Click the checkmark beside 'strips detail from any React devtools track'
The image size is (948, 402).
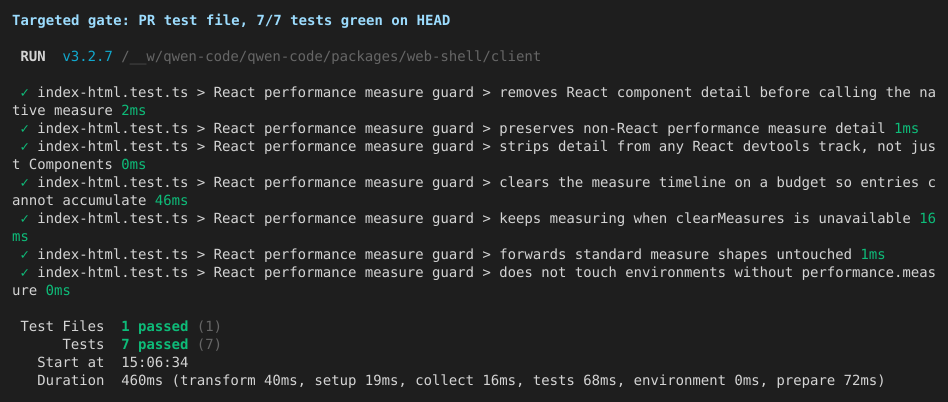[25, 146]
